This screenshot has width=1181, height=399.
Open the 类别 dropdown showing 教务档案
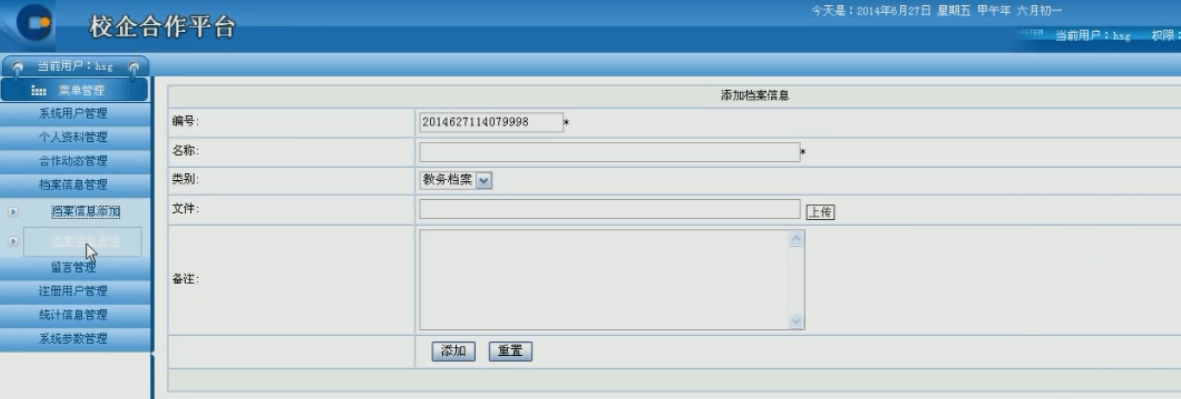point(456,180)
